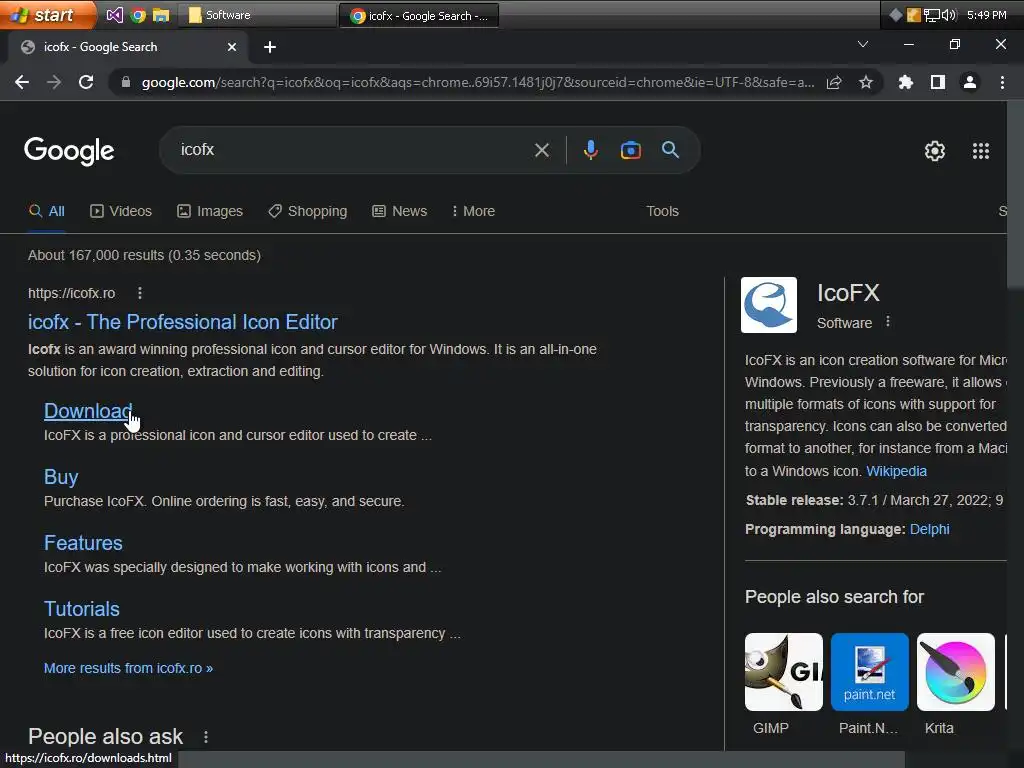Open the Chrome profile avatar
The width and height of the screenshot is (1024, 768).
(970, 82)
